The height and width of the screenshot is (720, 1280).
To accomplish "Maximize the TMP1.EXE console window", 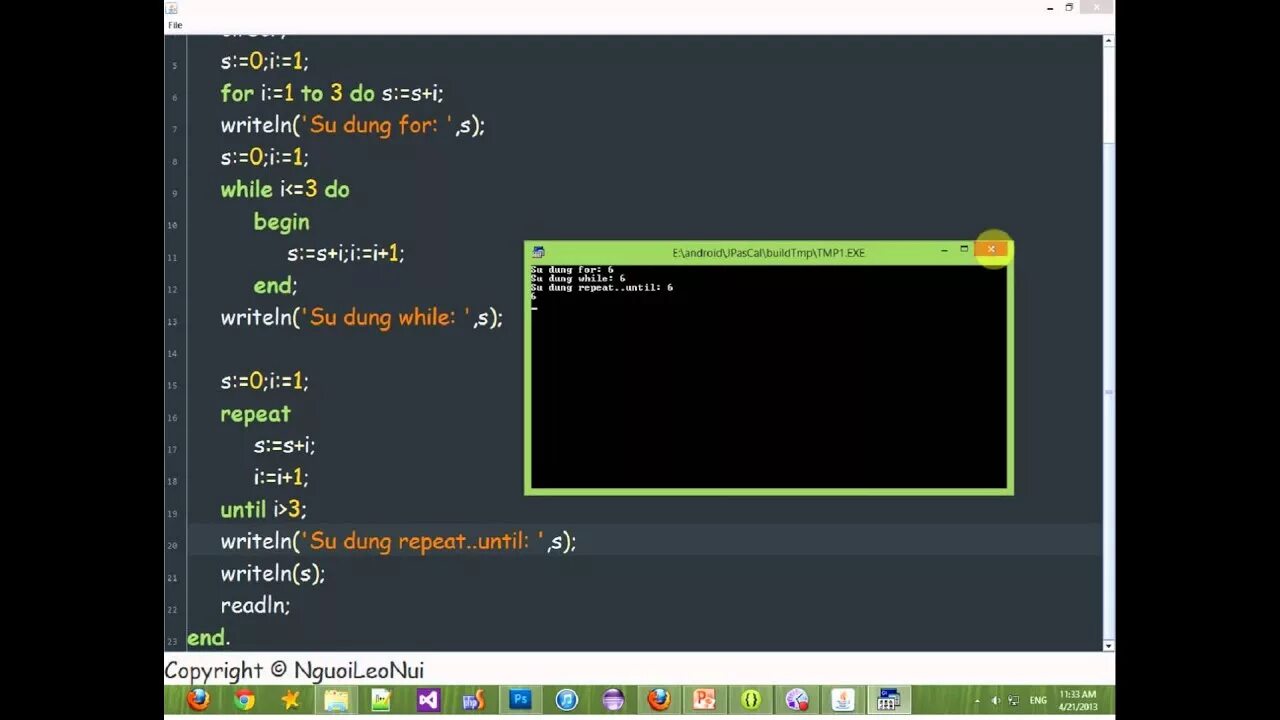I will tap(964, 250).
